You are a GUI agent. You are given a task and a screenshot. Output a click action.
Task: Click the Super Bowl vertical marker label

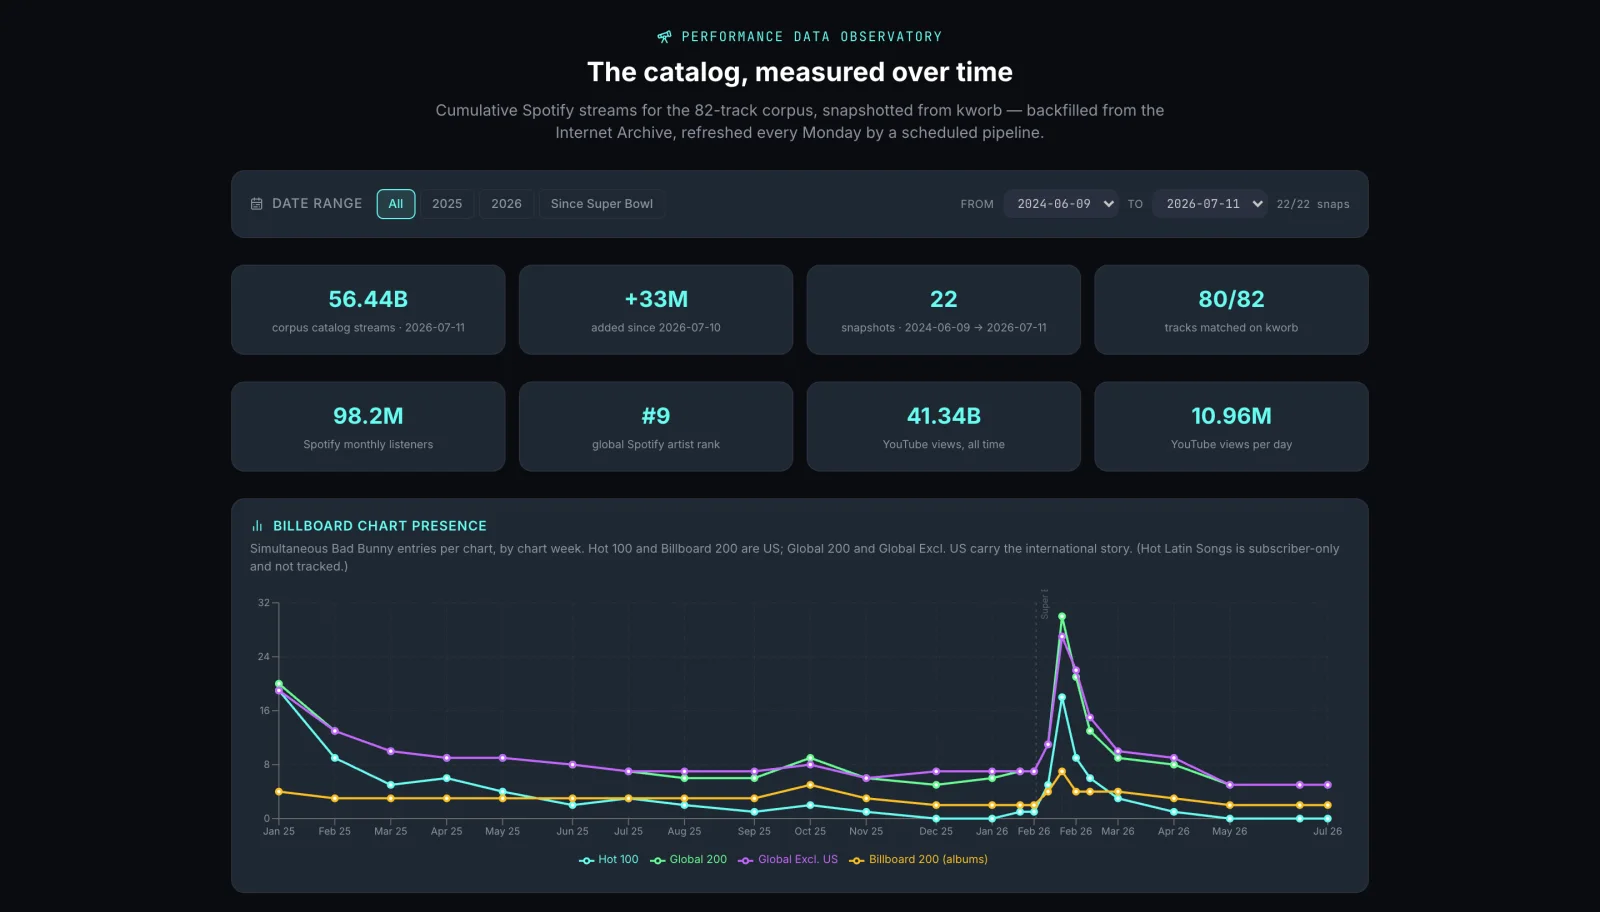1045,604
